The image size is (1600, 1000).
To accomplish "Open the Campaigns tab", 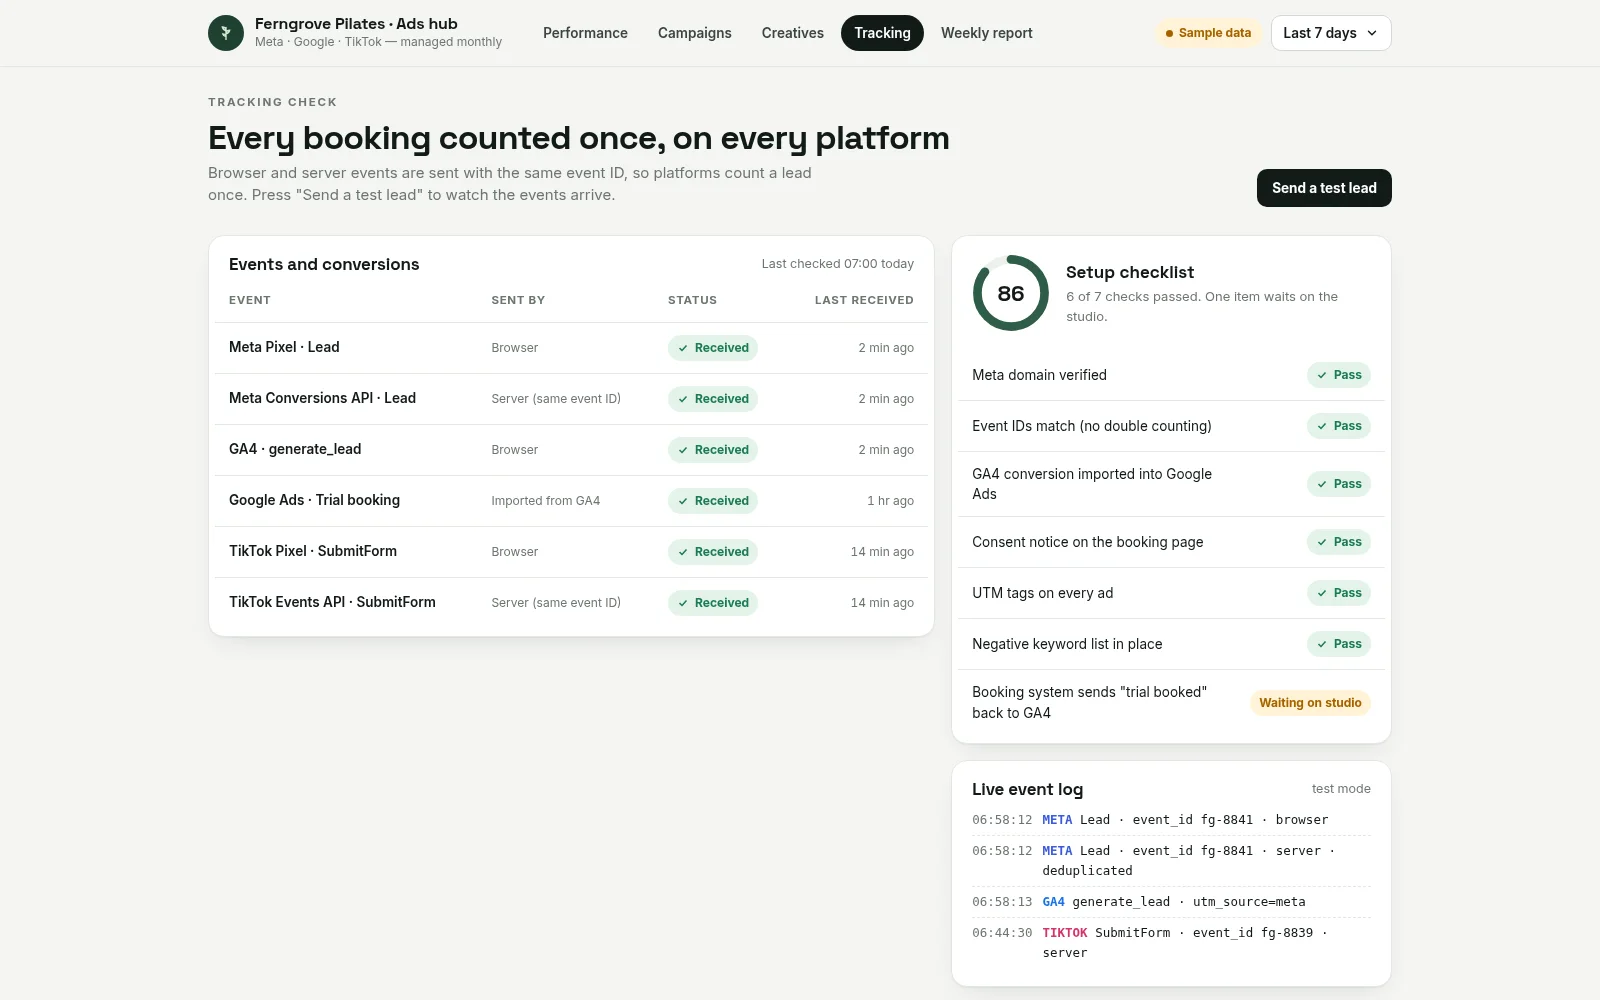I will point(695,33).
